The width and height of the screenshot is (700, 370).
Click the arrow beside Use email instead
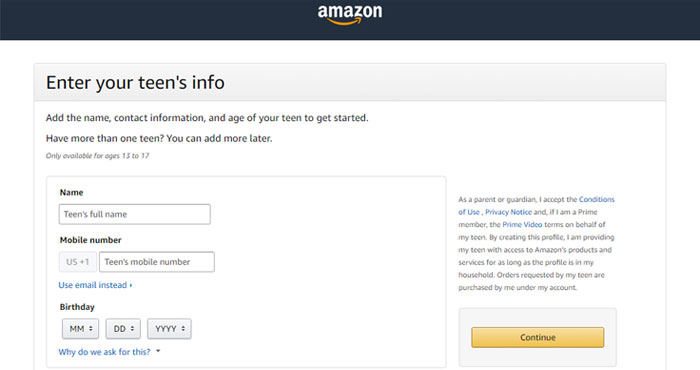point(131,285)
